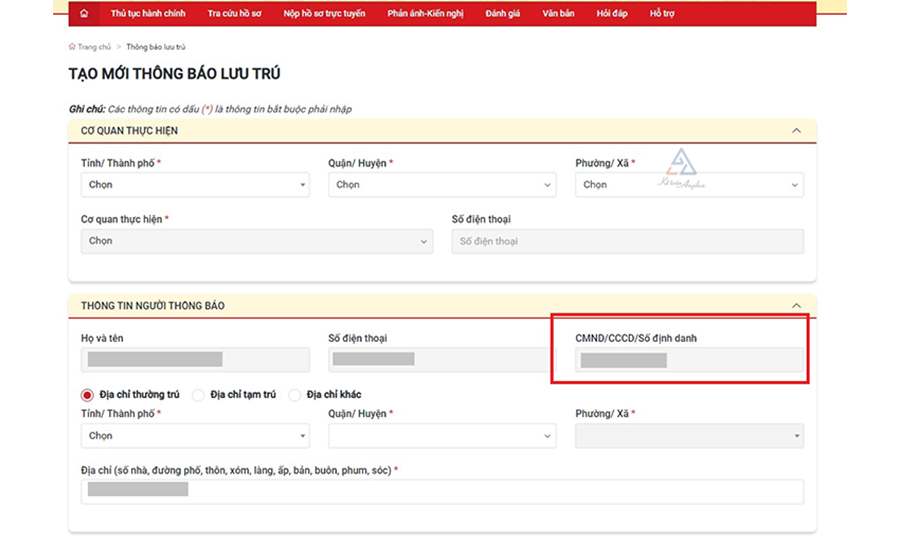900x545 pixels.
Task: Click the Hỗ trợ menu item
Action: [662, 14]
